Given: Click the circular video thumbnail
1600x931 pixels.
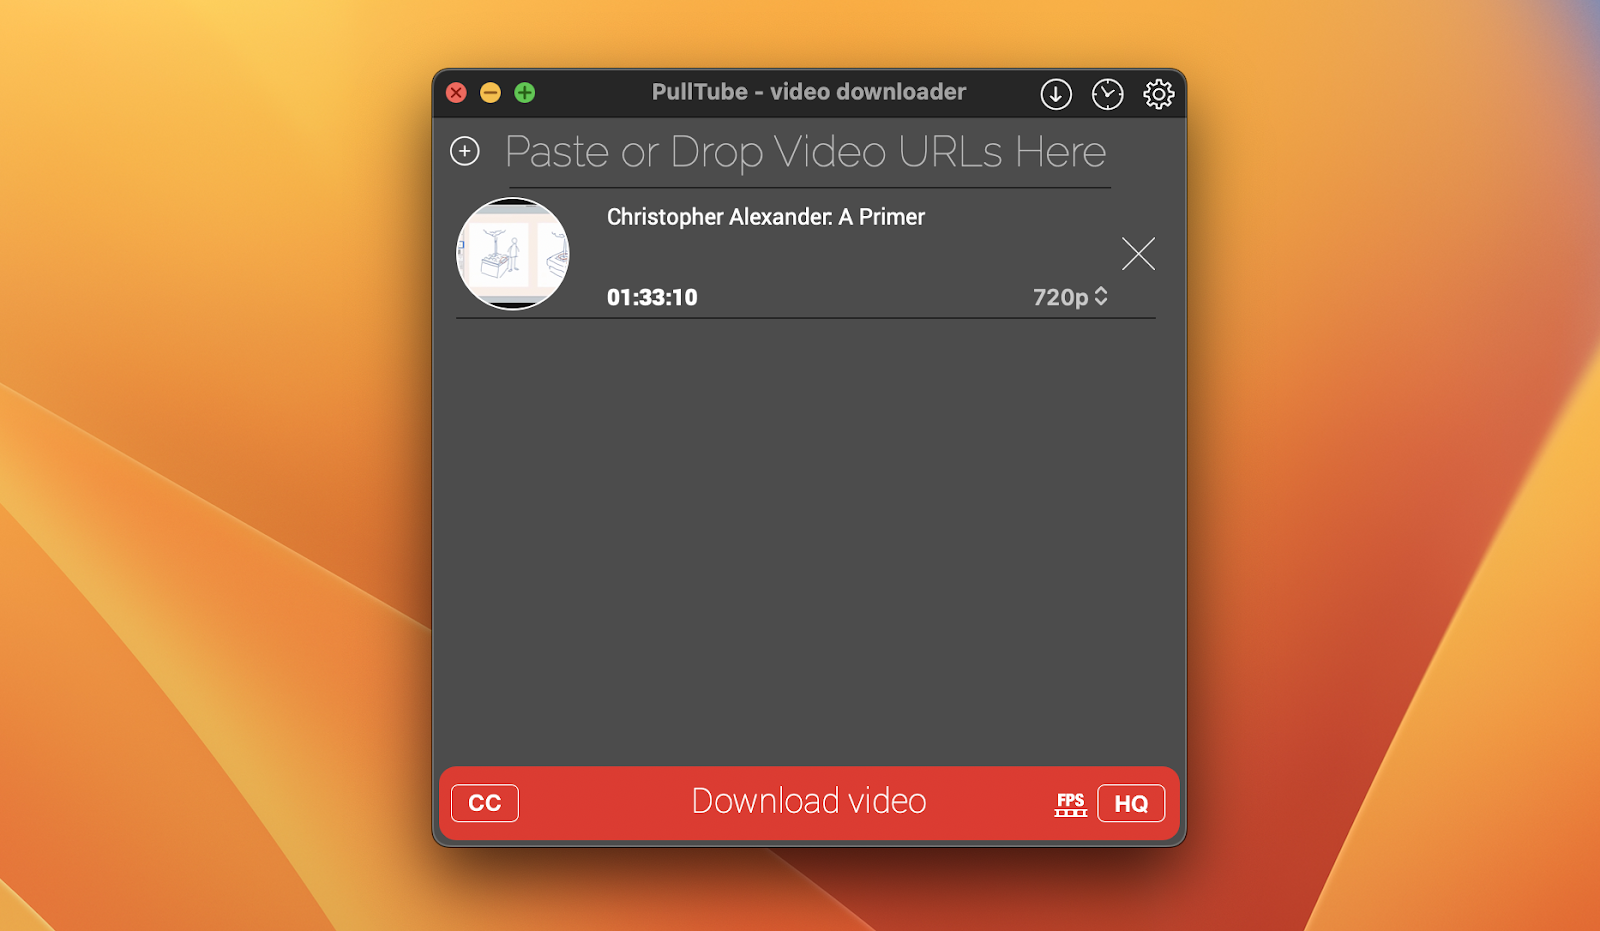Looking at the screenshot, I should coord(513,254).
